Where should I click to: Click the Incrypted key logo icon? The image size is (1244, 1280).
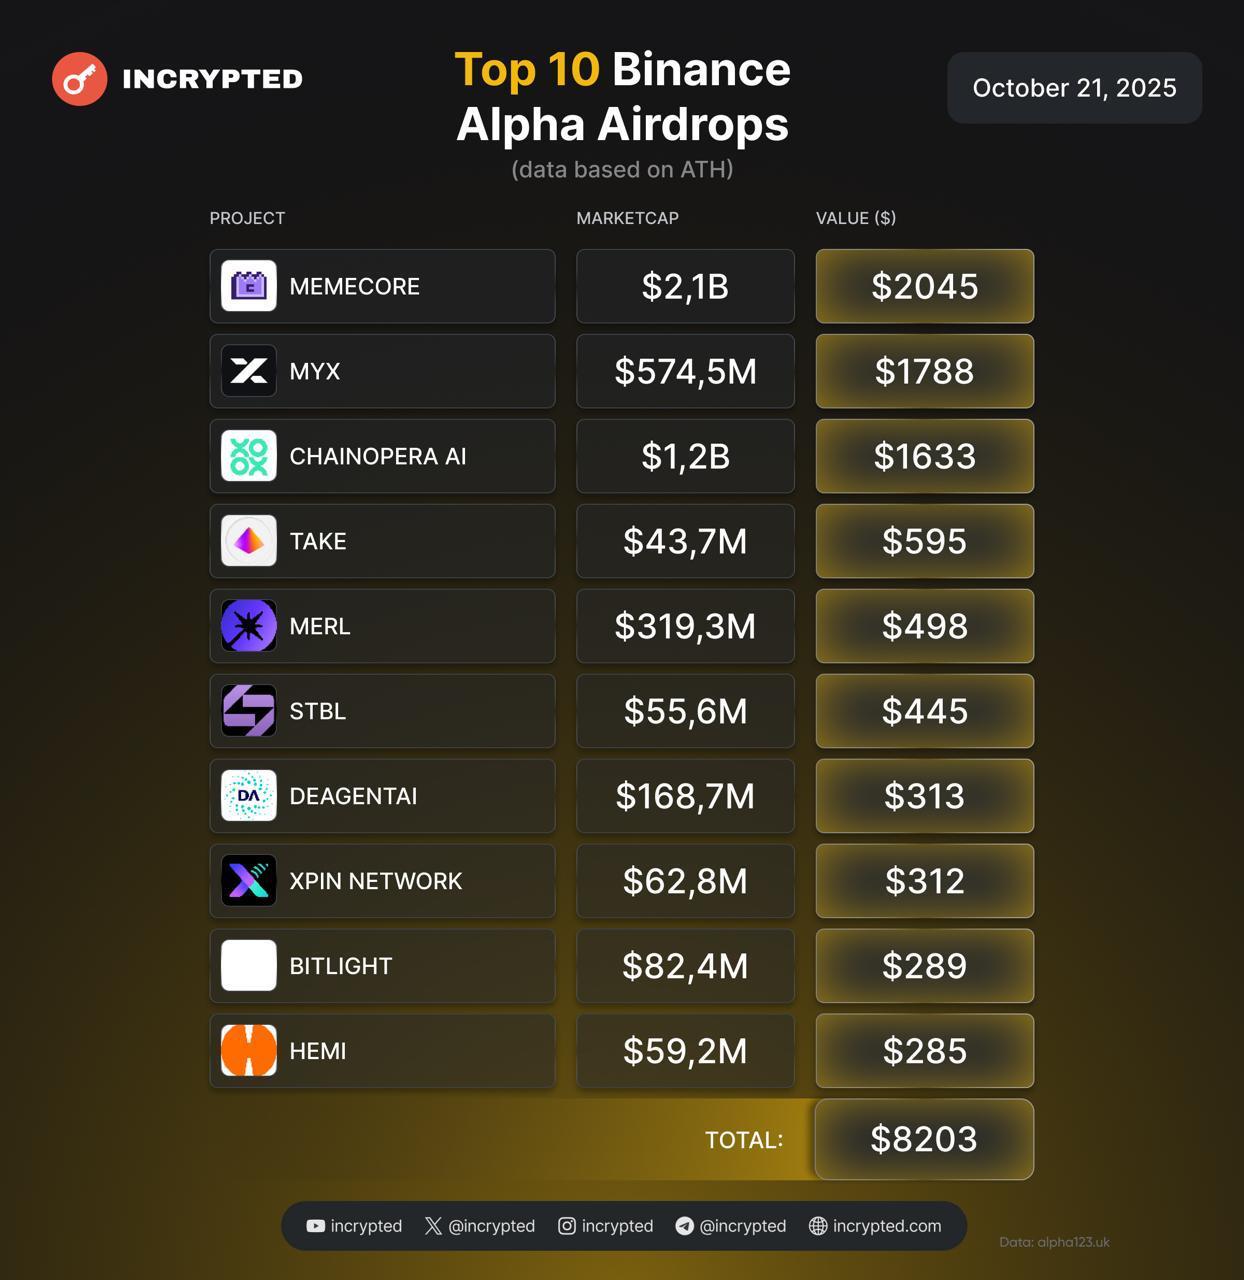pyautogui.click(x=80, y=79)
